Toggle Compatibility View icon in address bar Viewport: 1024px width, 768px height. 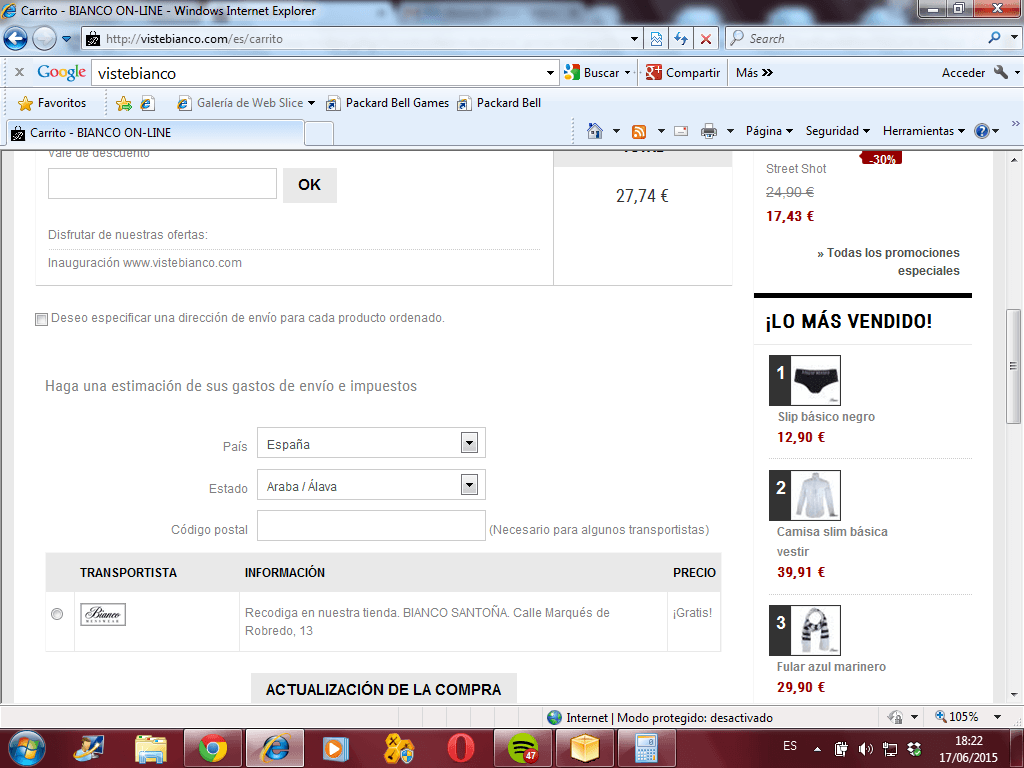point(656,39)
